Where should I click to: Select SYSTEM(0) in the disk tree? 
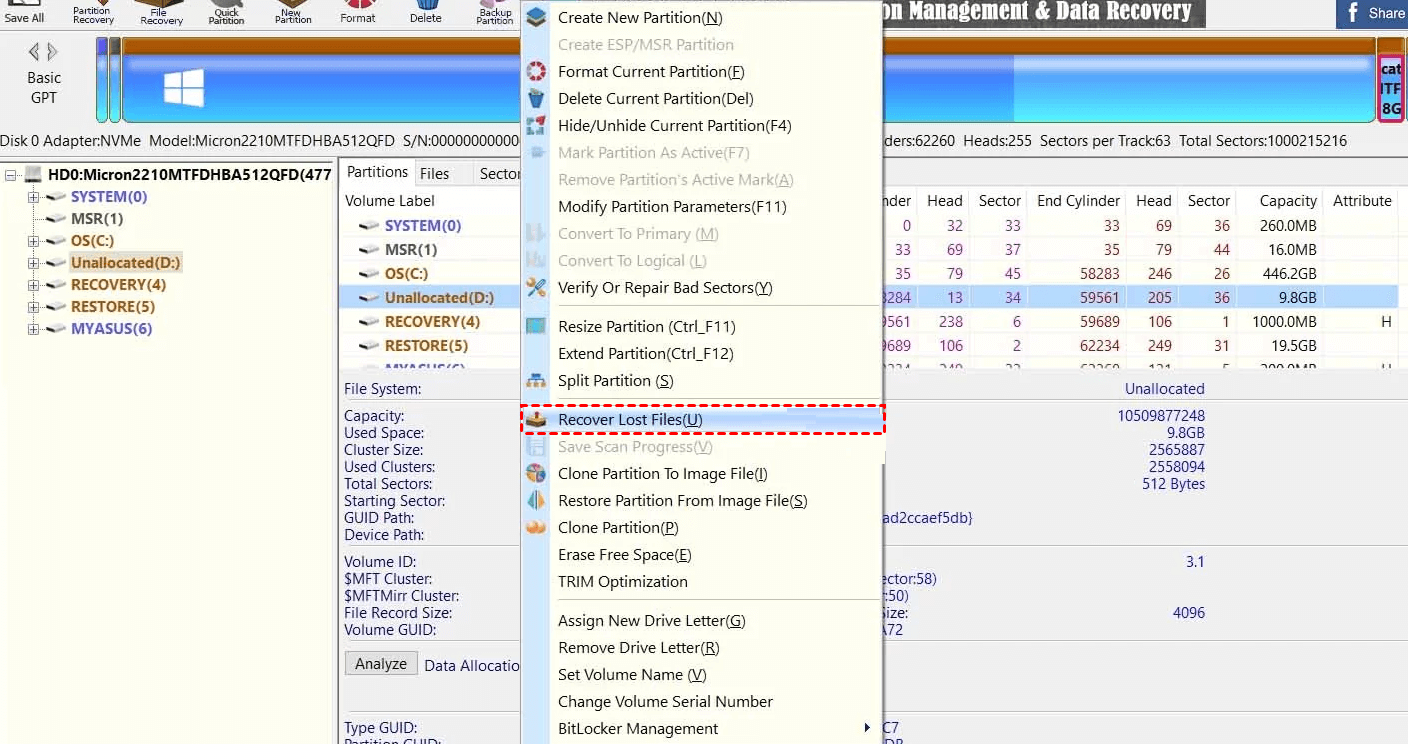point(109,197)
